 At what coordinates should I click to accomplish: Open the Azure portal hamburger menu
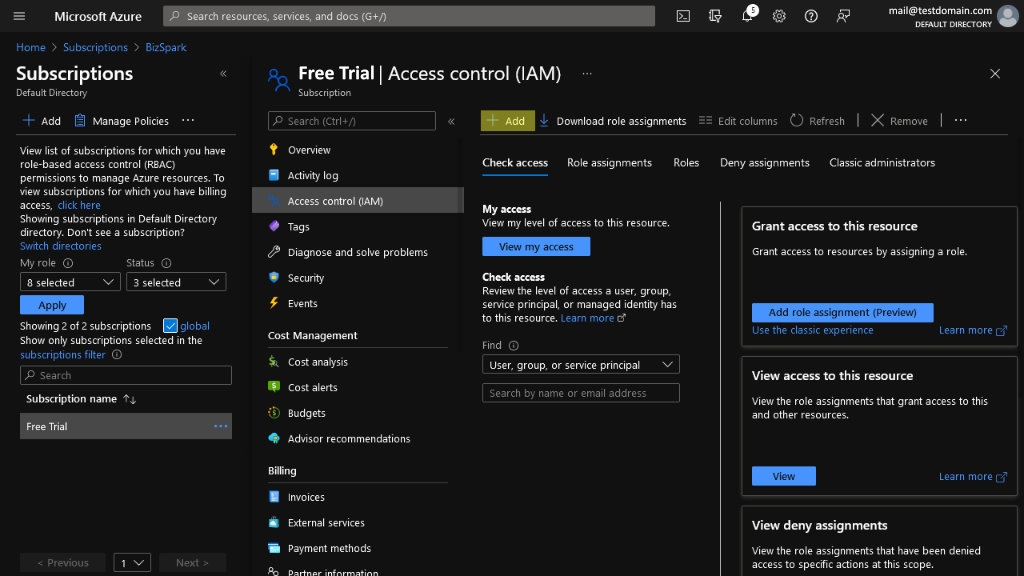19,16
